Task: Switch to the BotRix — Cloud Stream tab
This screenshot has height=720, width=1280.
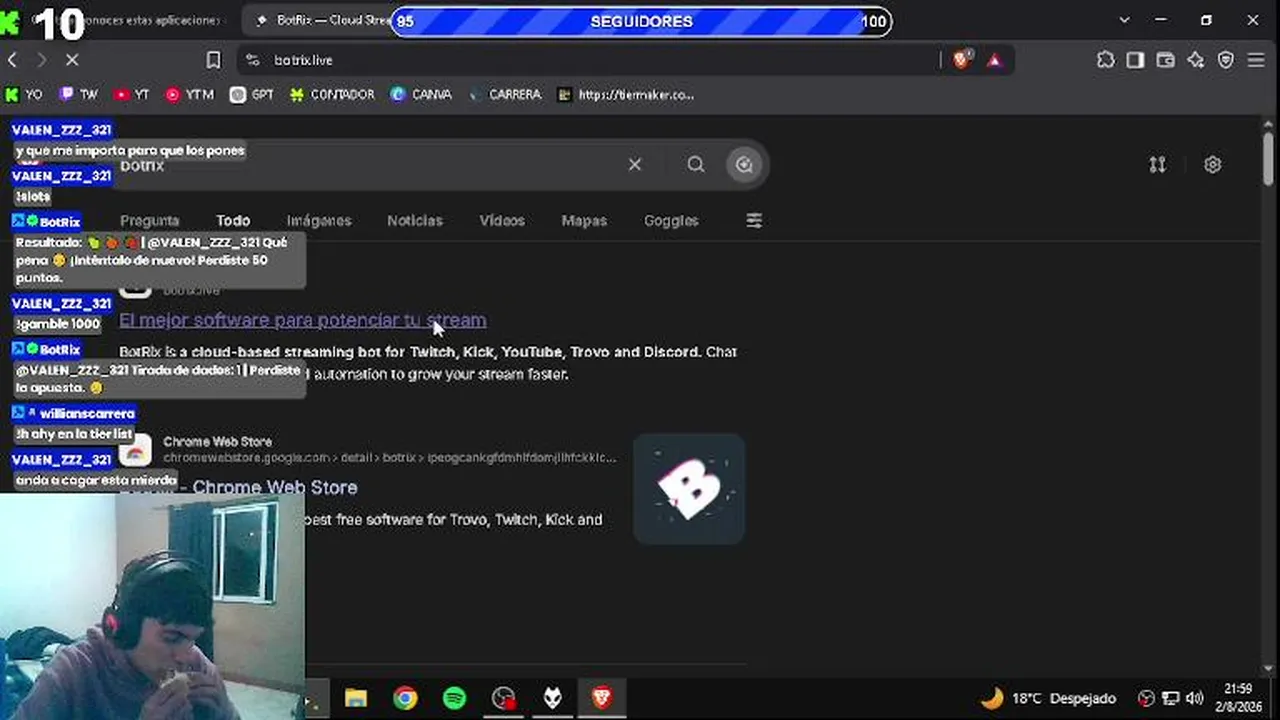Action: click(x=323, y=20)
